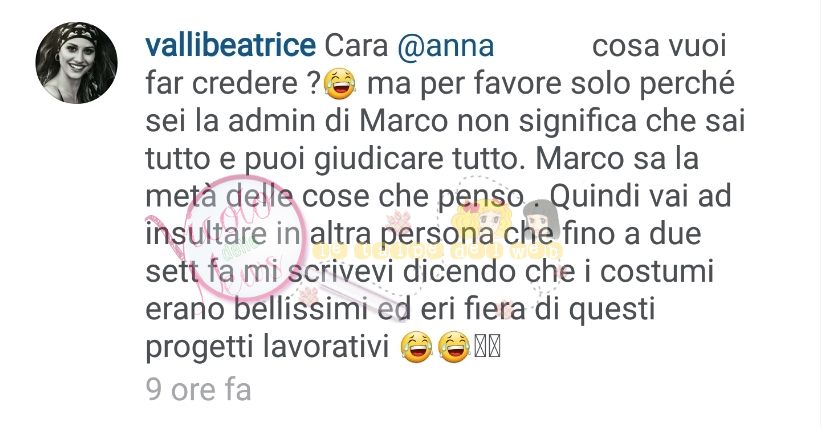Viewport: 821px width, 427px height.
Task: Click the '9 ore fa' timestamp
Action: coord(198,390)
